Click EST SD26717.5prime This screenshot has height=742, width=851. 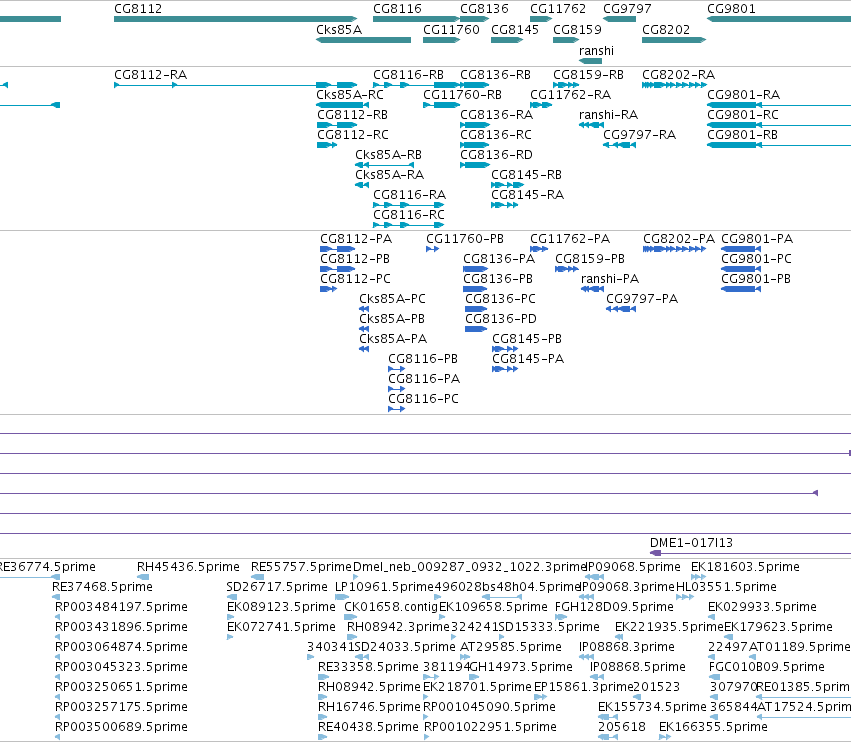point(232,597)
